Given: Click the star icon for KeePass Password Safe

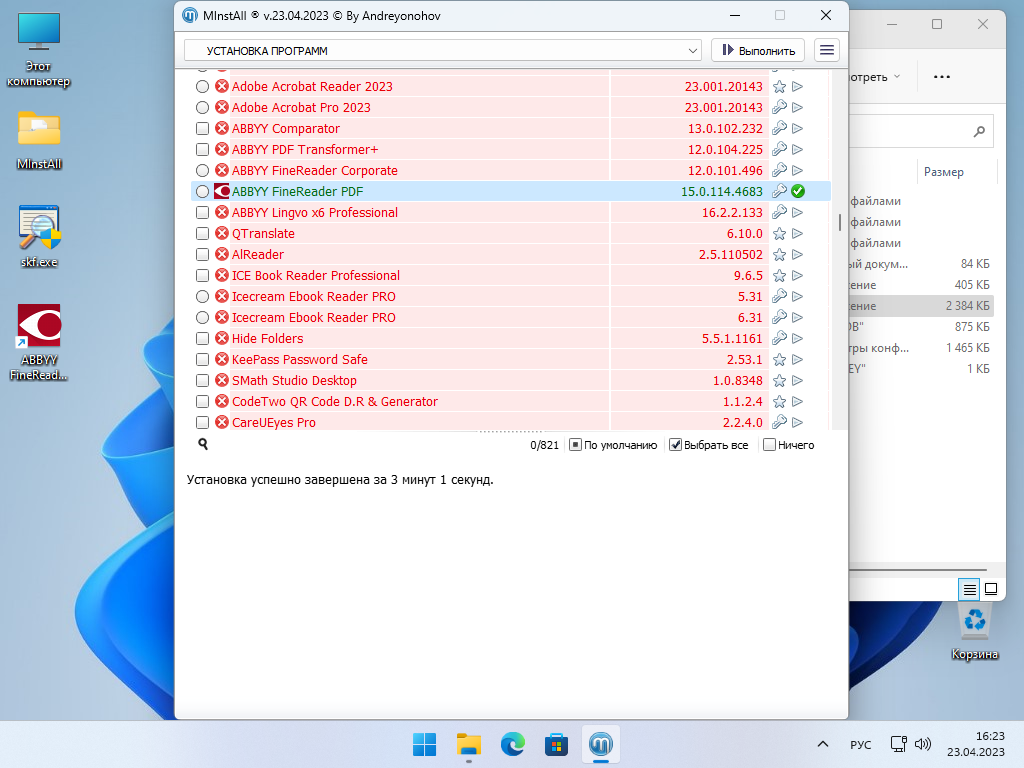Looking at the screenshot, I should point(779,359).
